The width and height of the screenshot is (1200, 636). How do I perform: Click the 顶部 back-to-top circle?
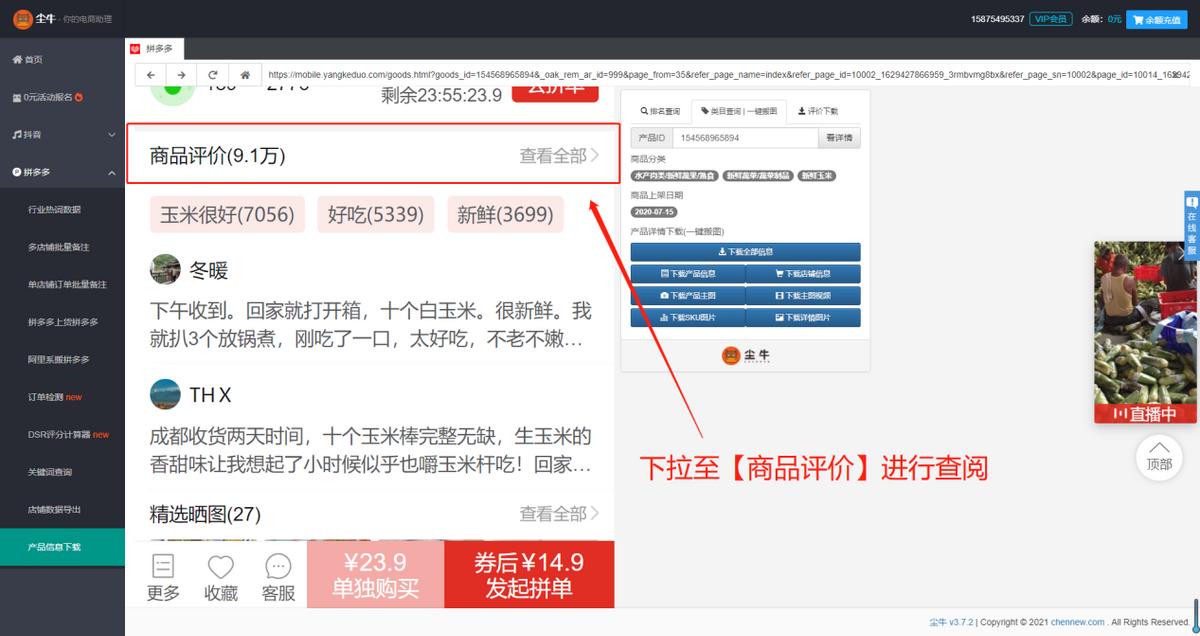tap(1158, 459)
